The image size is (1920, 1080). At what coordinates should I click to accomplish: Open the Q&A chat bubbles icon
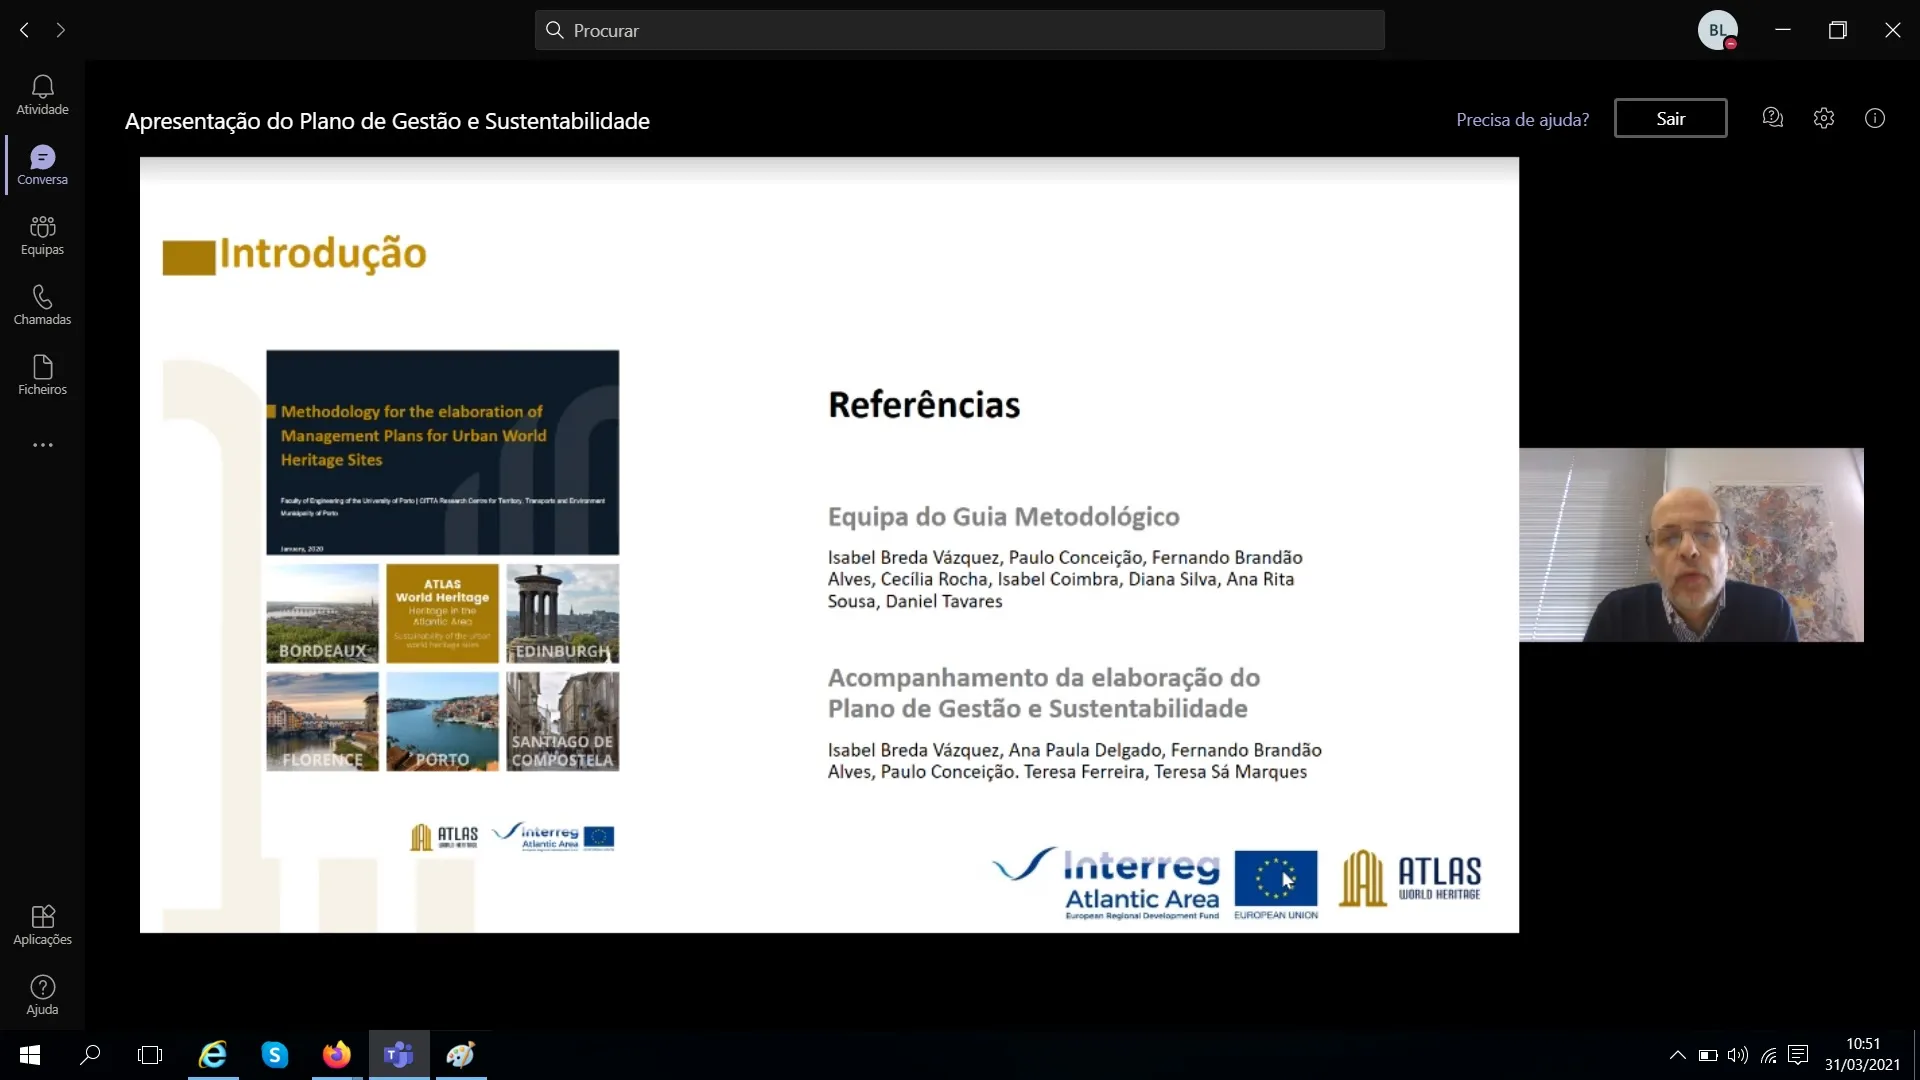[x=1772, y=118]
